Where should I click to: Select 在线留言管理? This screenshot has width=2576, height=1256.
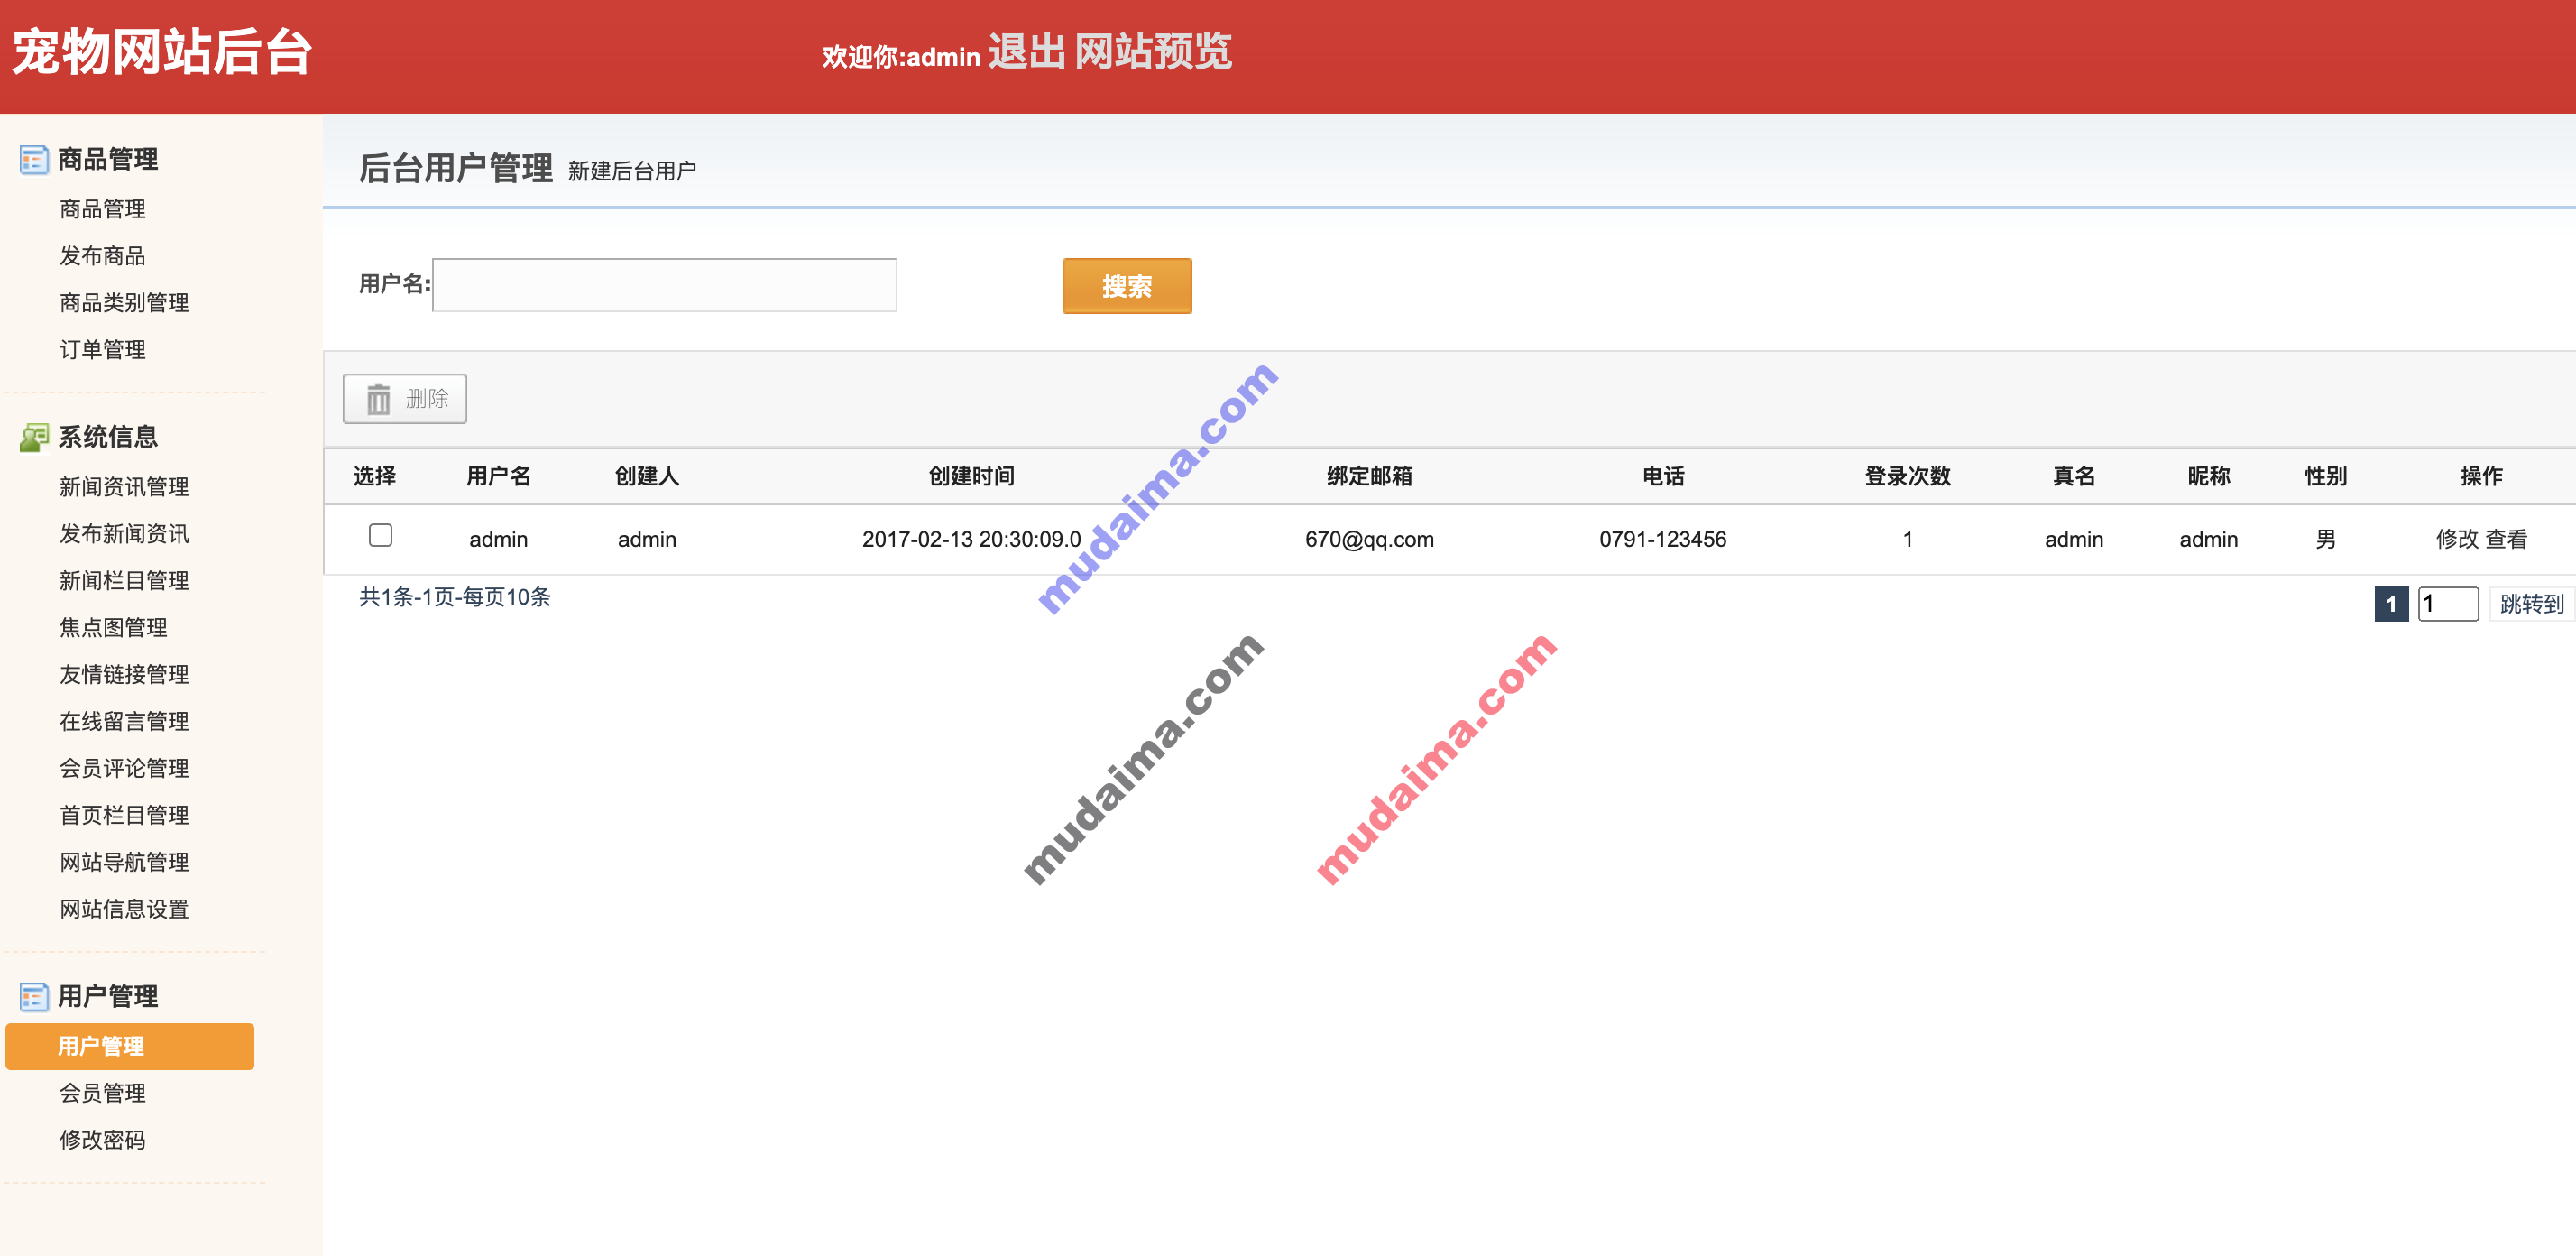pyautogui.click(x=124, y=722)
